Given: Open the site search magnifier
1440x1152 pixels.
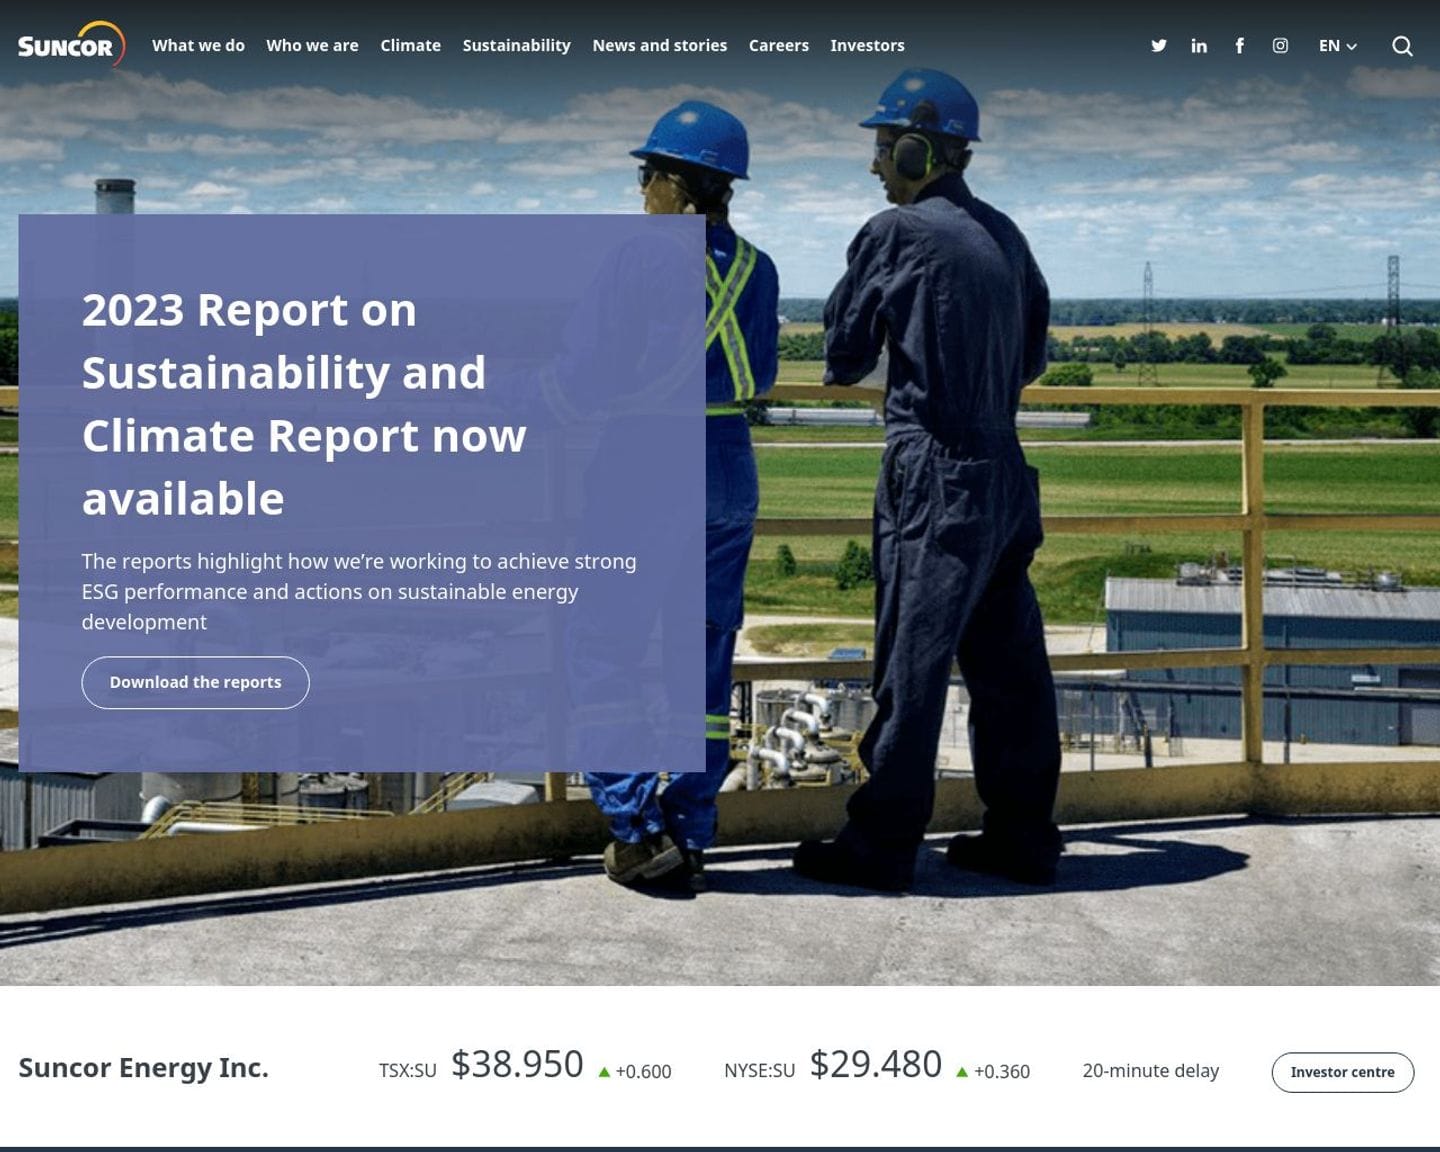Looking at the screenshot, I should [1402, 46].
